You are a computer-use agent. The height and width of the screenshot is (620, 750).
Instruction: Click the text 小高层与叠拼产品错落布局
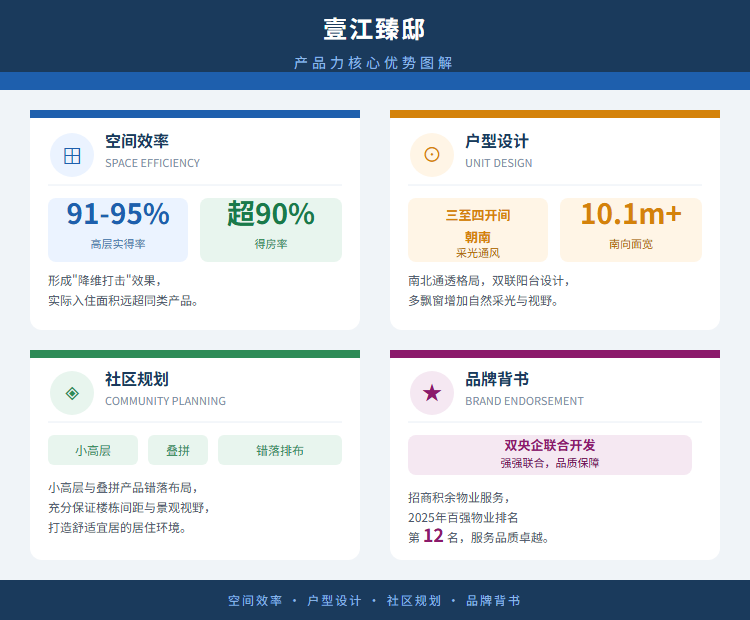[121, 487]
